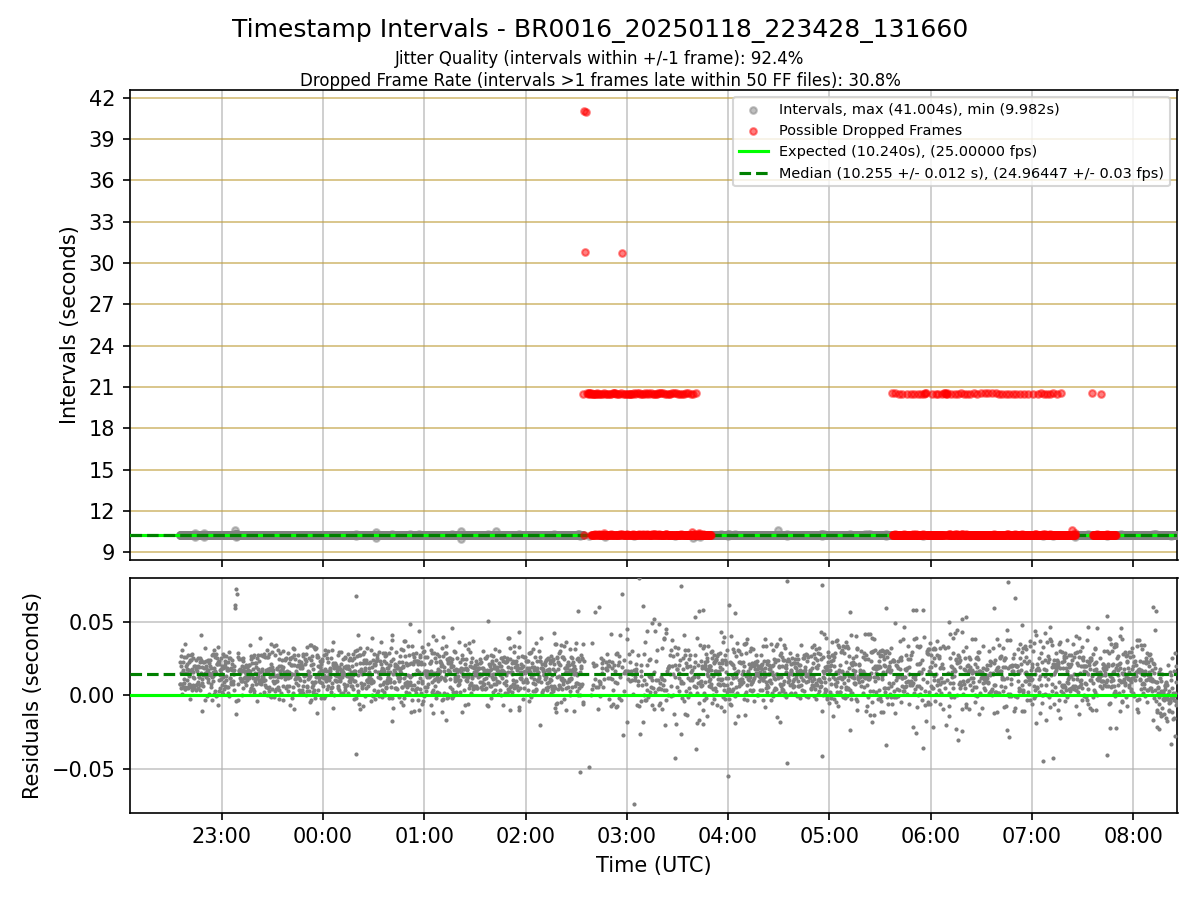Viewport: 1200px width, 900px height.
Task: Click the 'Time (UTC)' x-axis label
Action: pyautogui.click(x=653, y=865)
